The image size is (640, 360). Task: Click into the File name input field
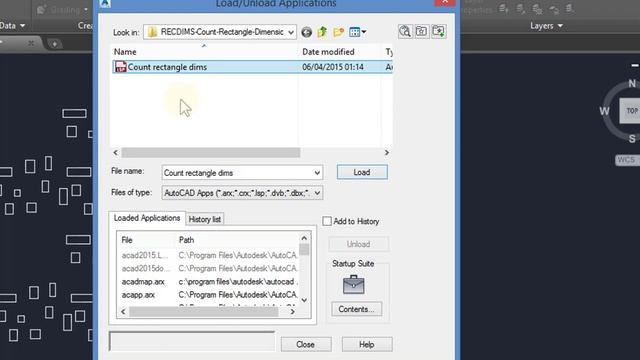coord(237,173)
